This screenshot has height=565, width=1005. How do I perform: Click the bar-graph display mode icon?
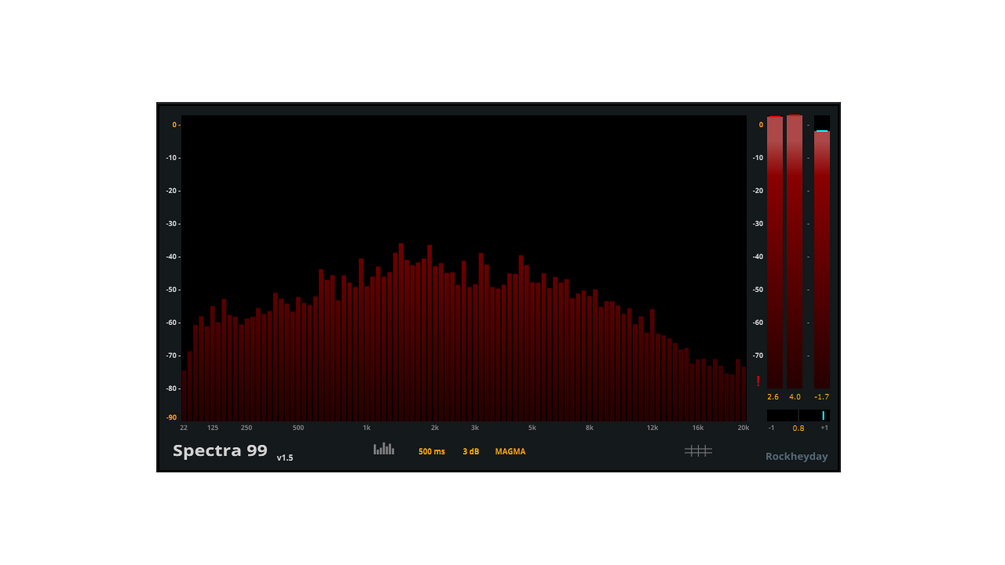click(384, 449)
